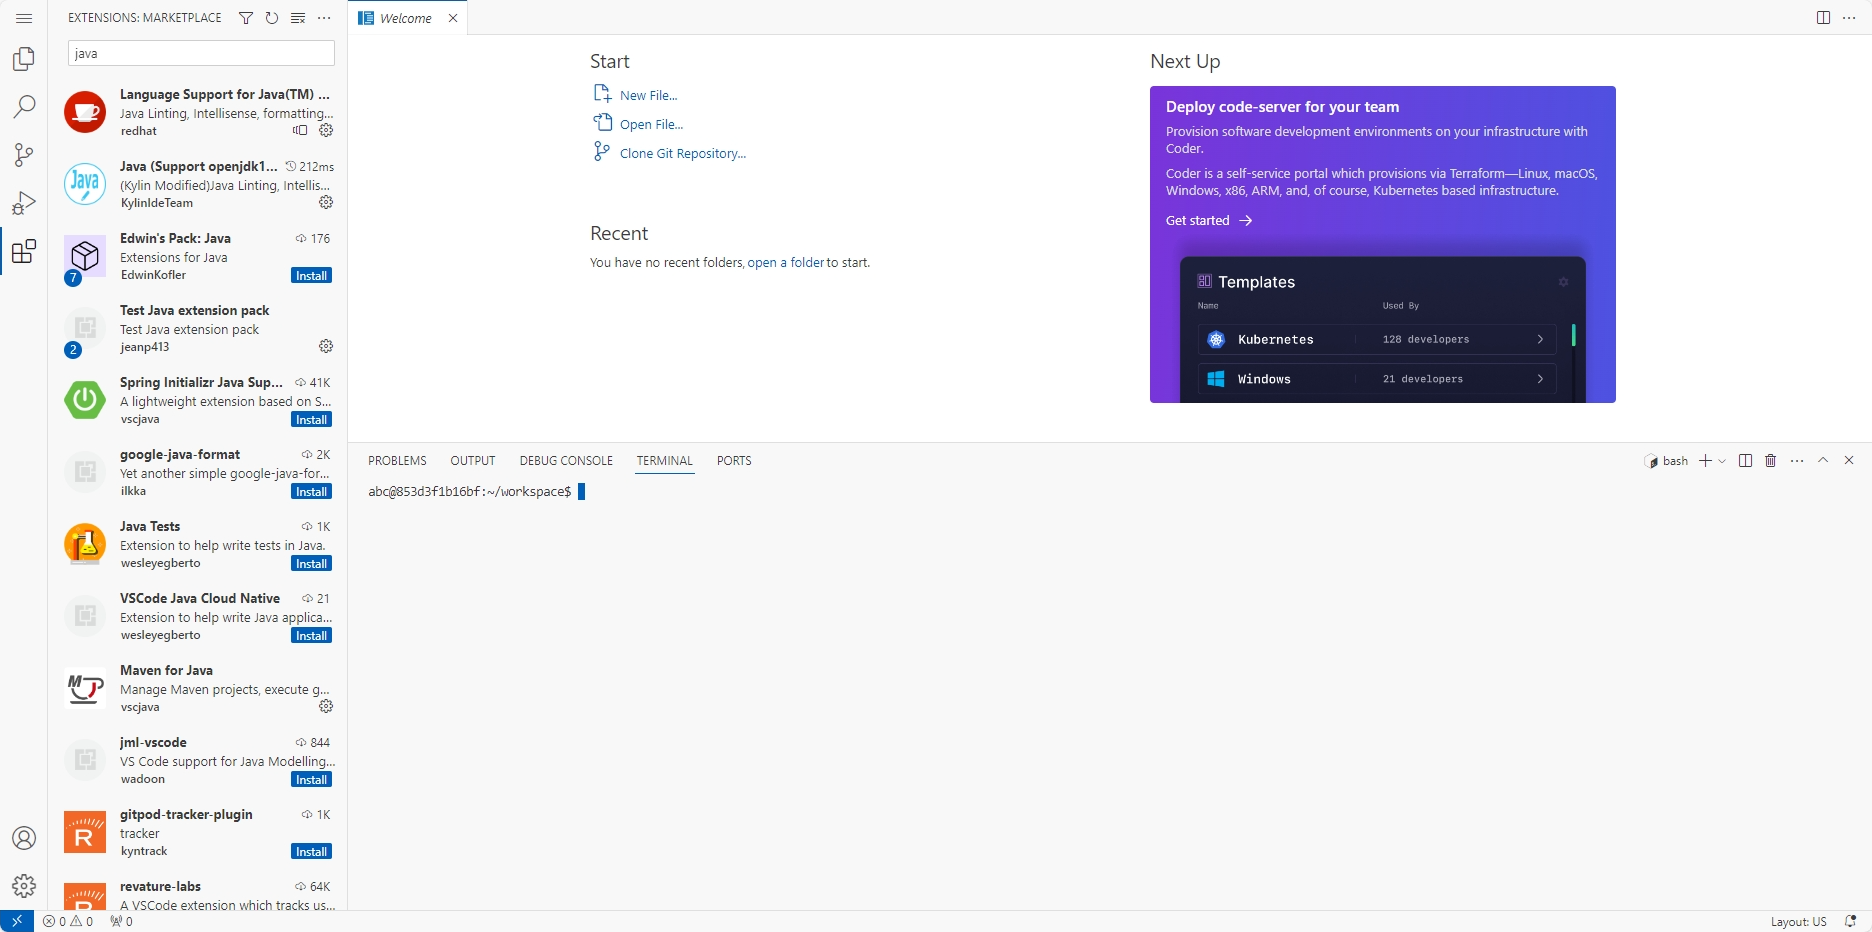Click the ports forwarded status bar item
The image size is (1872, 932).
(121, 921)
